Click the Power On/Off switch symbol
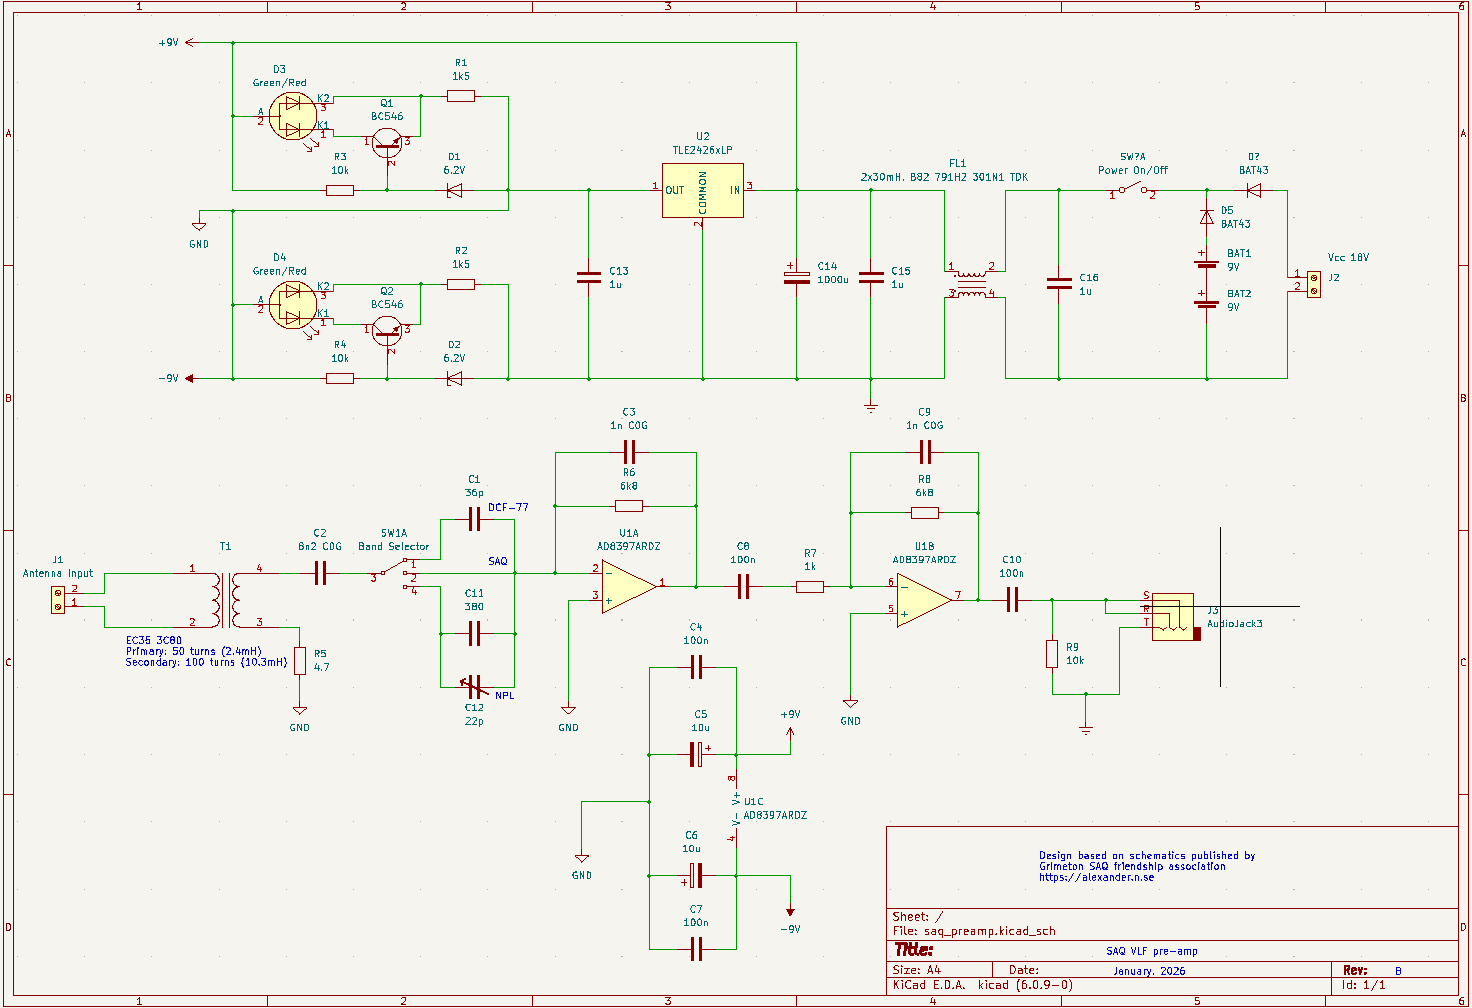The width and height of the screenshot is (1472, 1008). pyautogui.click(x=1132, y=190)
